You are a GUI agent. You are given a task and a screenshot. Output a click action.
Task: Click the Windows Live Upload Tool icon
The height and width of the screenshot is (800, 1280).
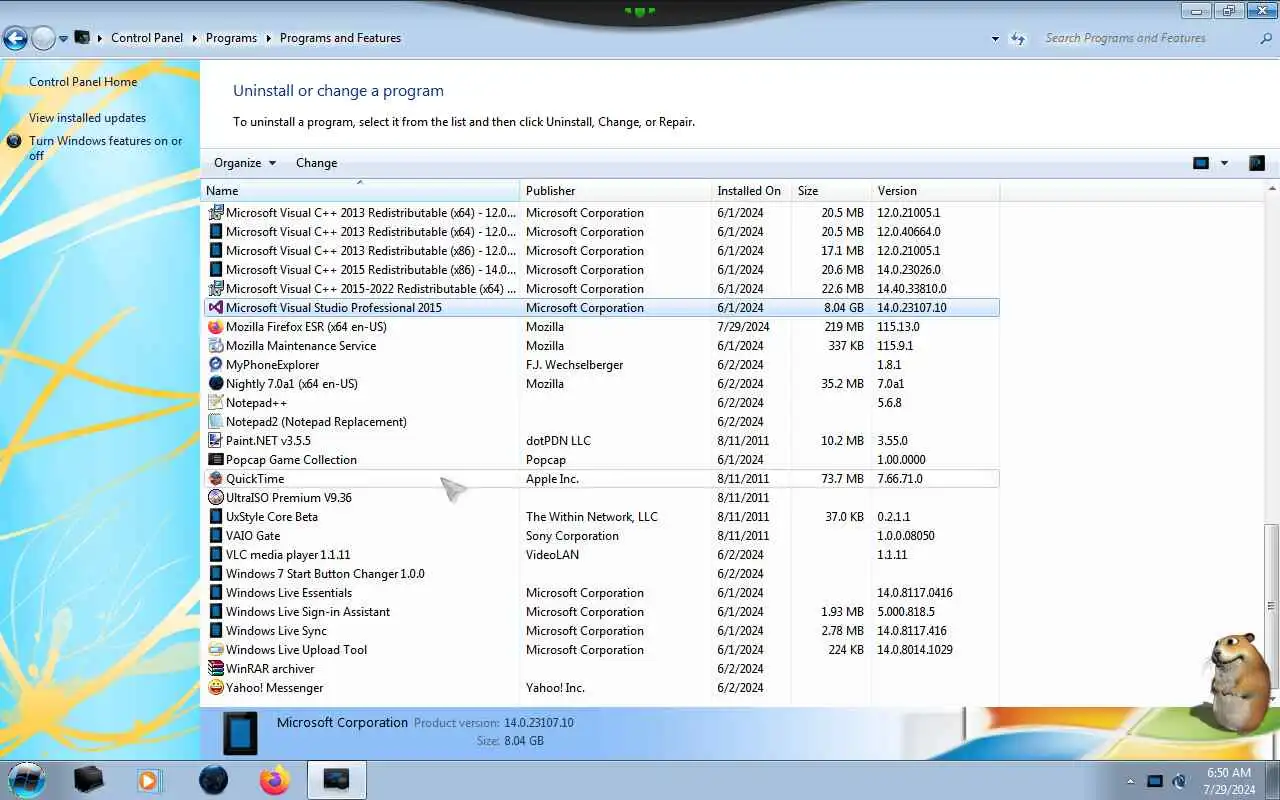(x=216, y=650)
